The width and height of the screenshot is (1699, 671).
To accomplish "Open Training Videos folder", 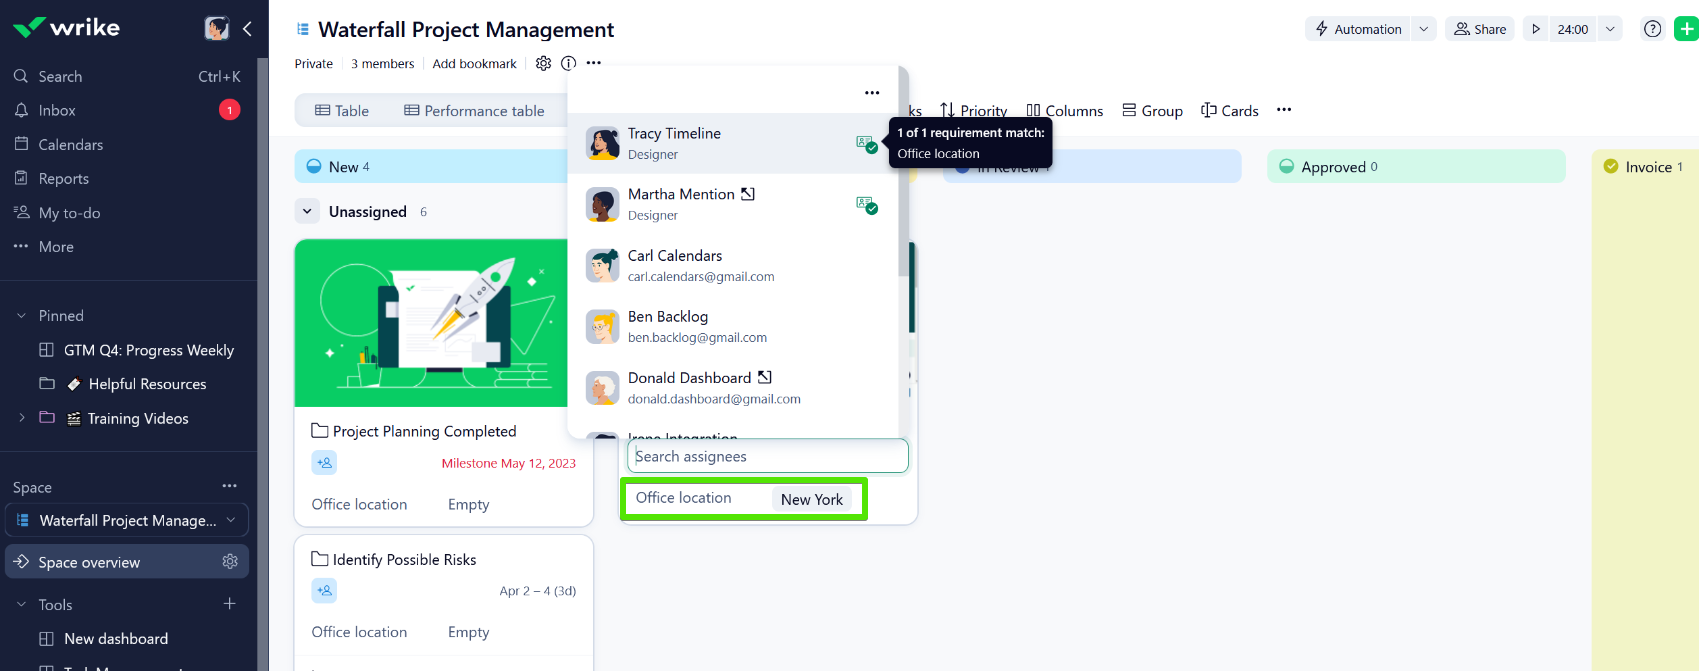I will tap(138, 418).
